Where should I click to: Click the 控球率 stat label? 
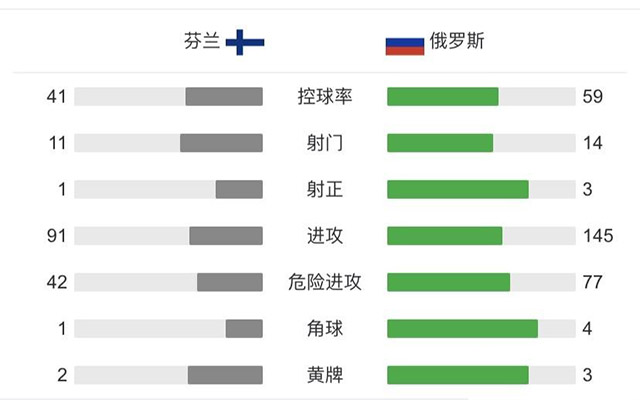point(325,97)
